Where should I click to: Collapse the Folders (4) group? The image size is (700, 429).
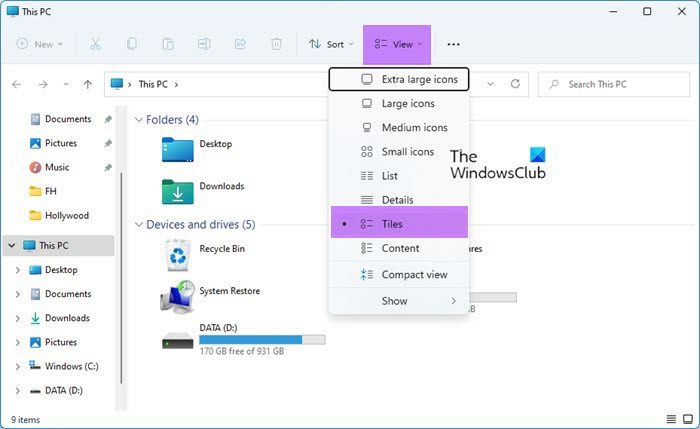139,120
